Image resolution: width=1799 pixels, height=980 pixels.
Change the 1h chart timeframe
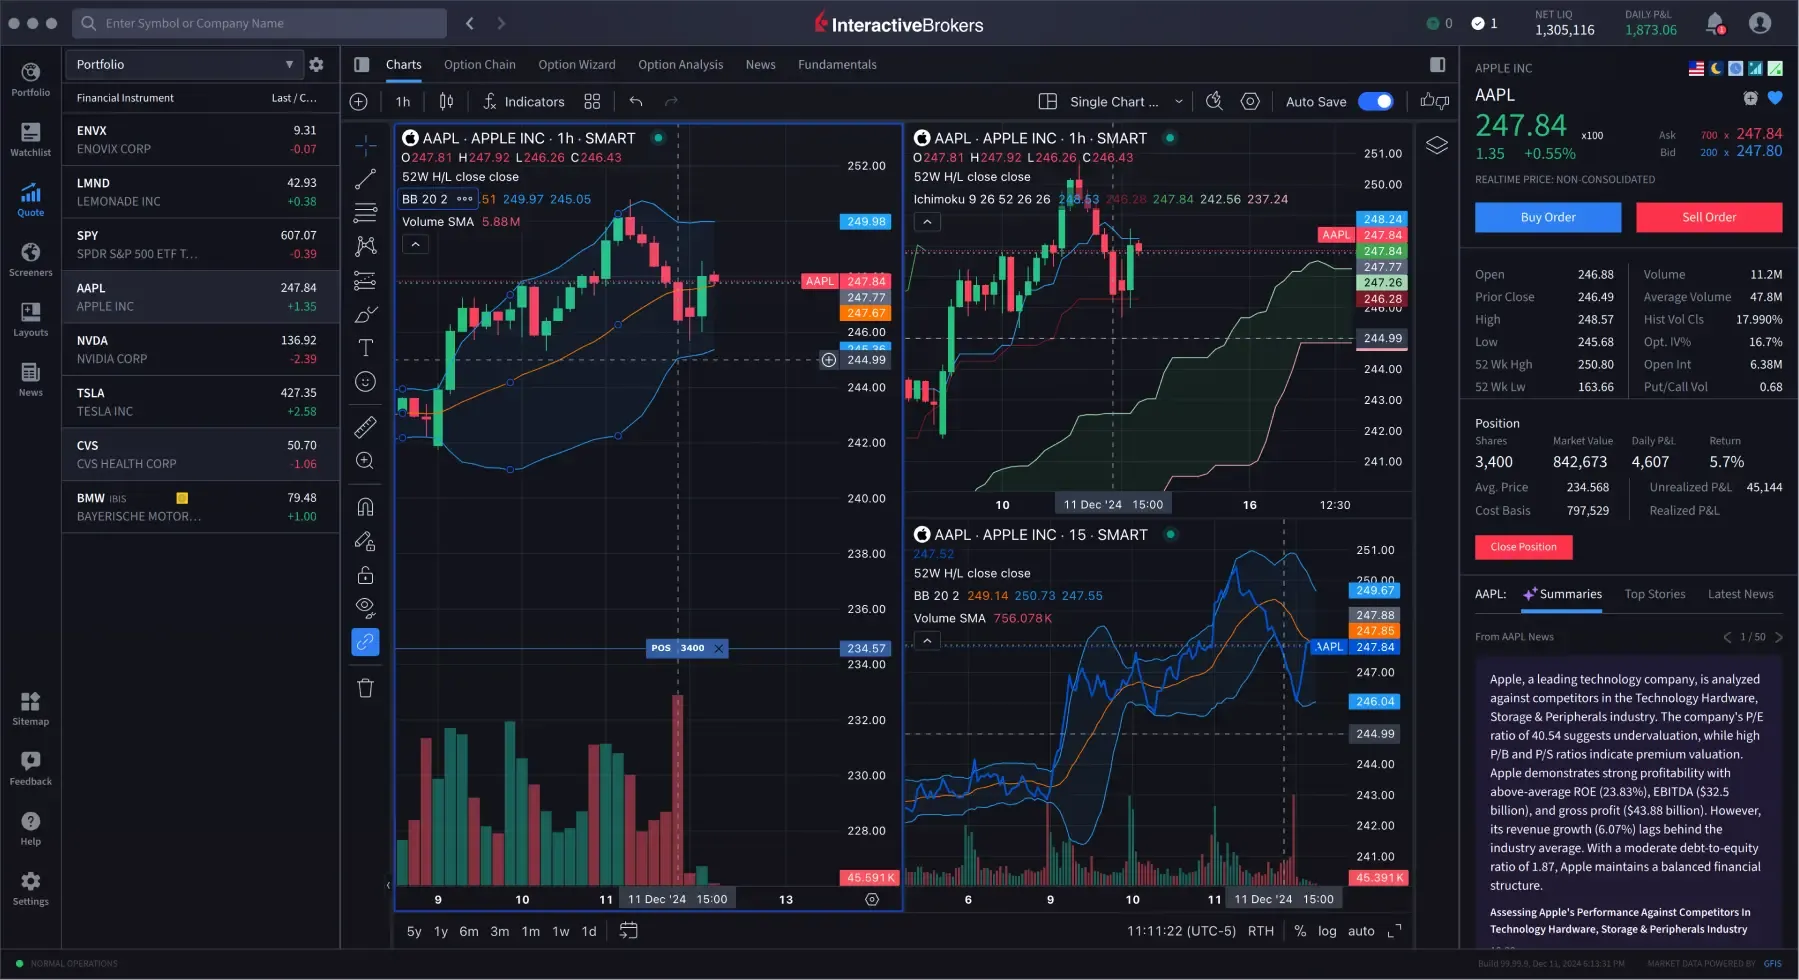(402, 101)
